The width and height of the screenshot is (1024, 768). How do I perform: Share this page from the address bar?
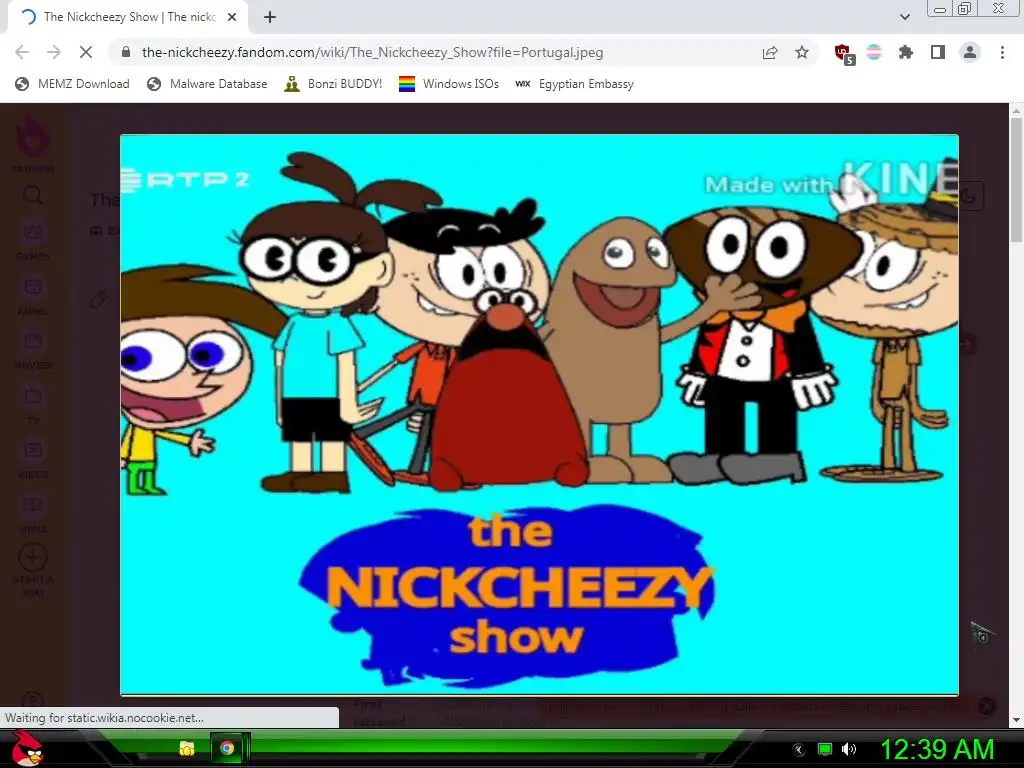(x=770, y=52)
